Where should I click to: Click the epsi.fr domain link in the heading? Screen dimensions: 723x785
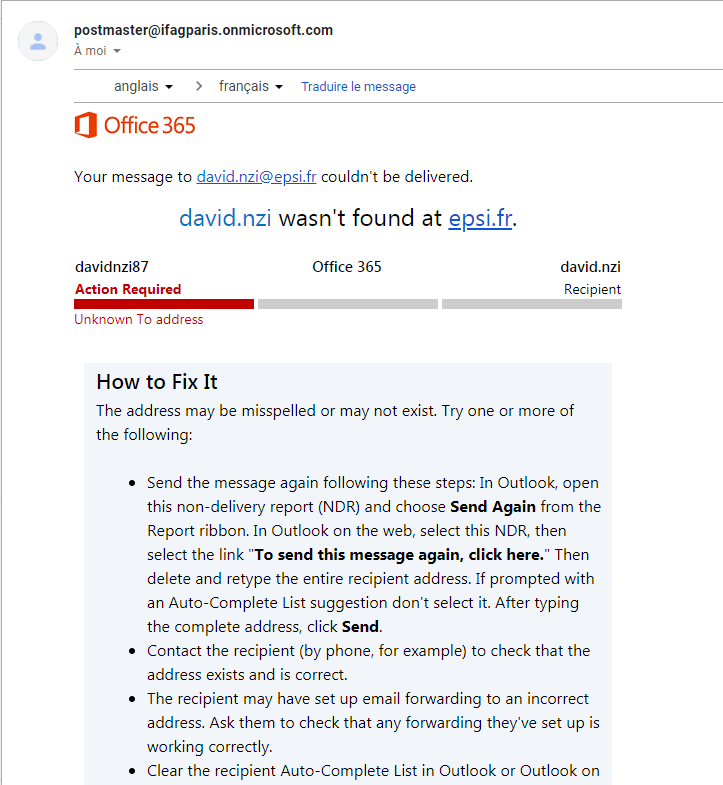click(480, 218)
